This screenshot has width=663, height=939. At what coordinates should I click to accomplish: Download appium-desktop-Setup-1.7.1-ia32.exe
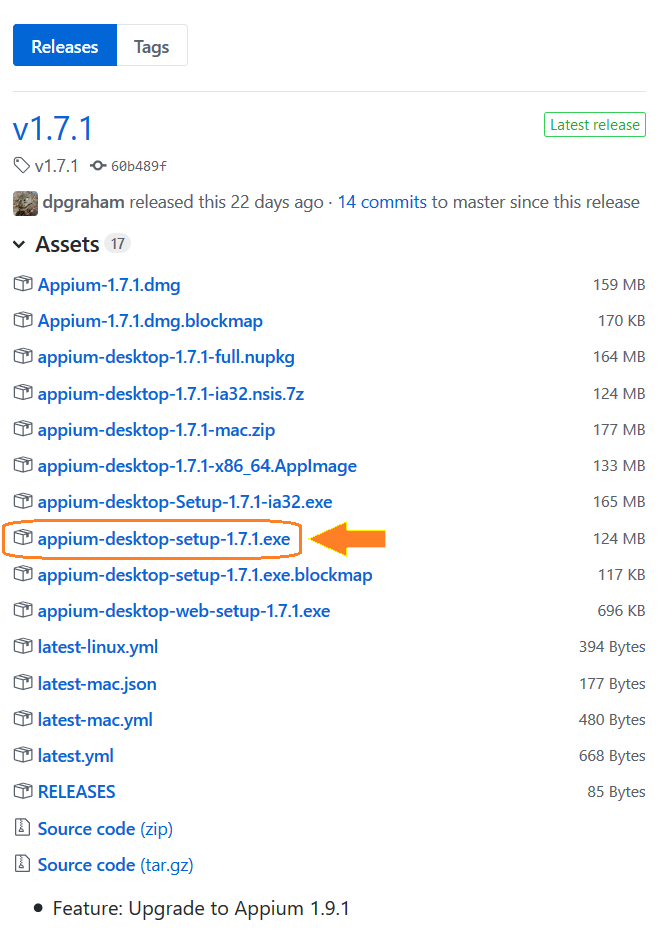pos(185,502)
